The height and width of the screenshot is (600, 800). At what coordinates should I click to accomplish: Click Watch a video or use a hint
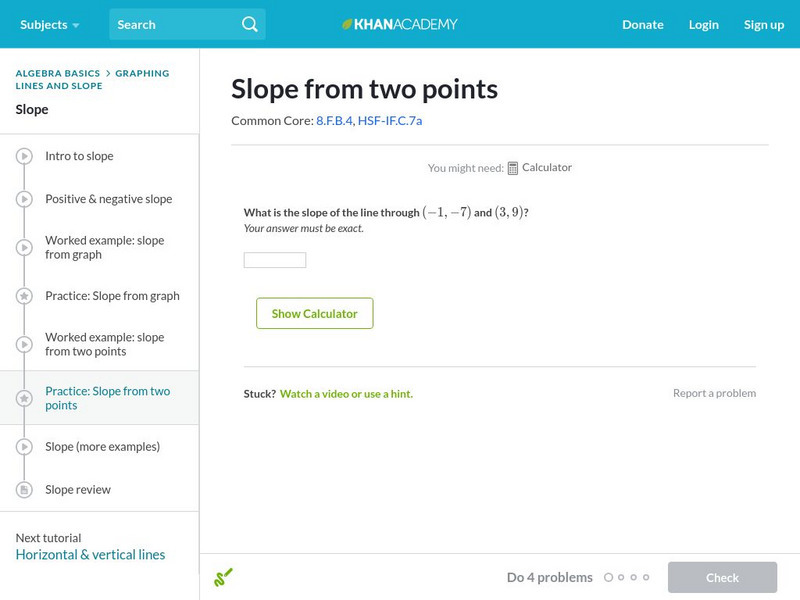(346, 394)
